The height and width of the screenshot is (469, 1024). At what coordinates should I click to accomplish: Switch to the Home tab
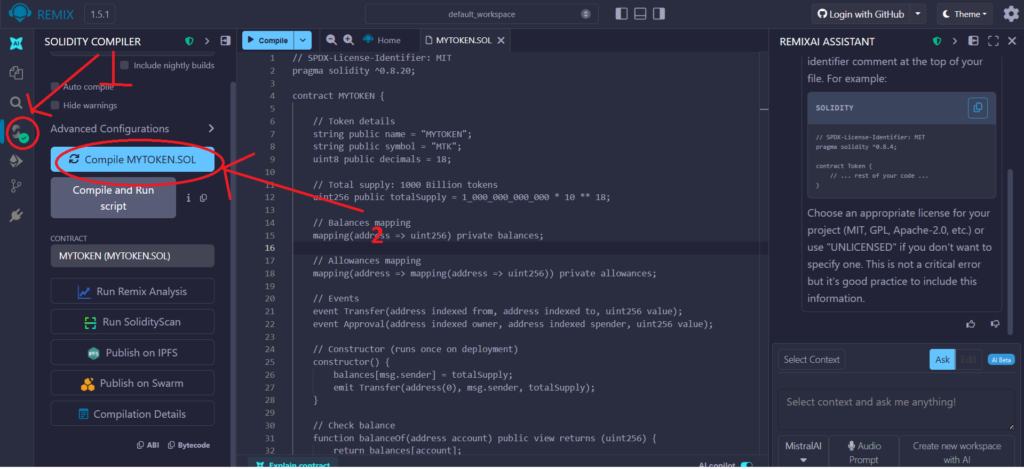pos(382,40)
